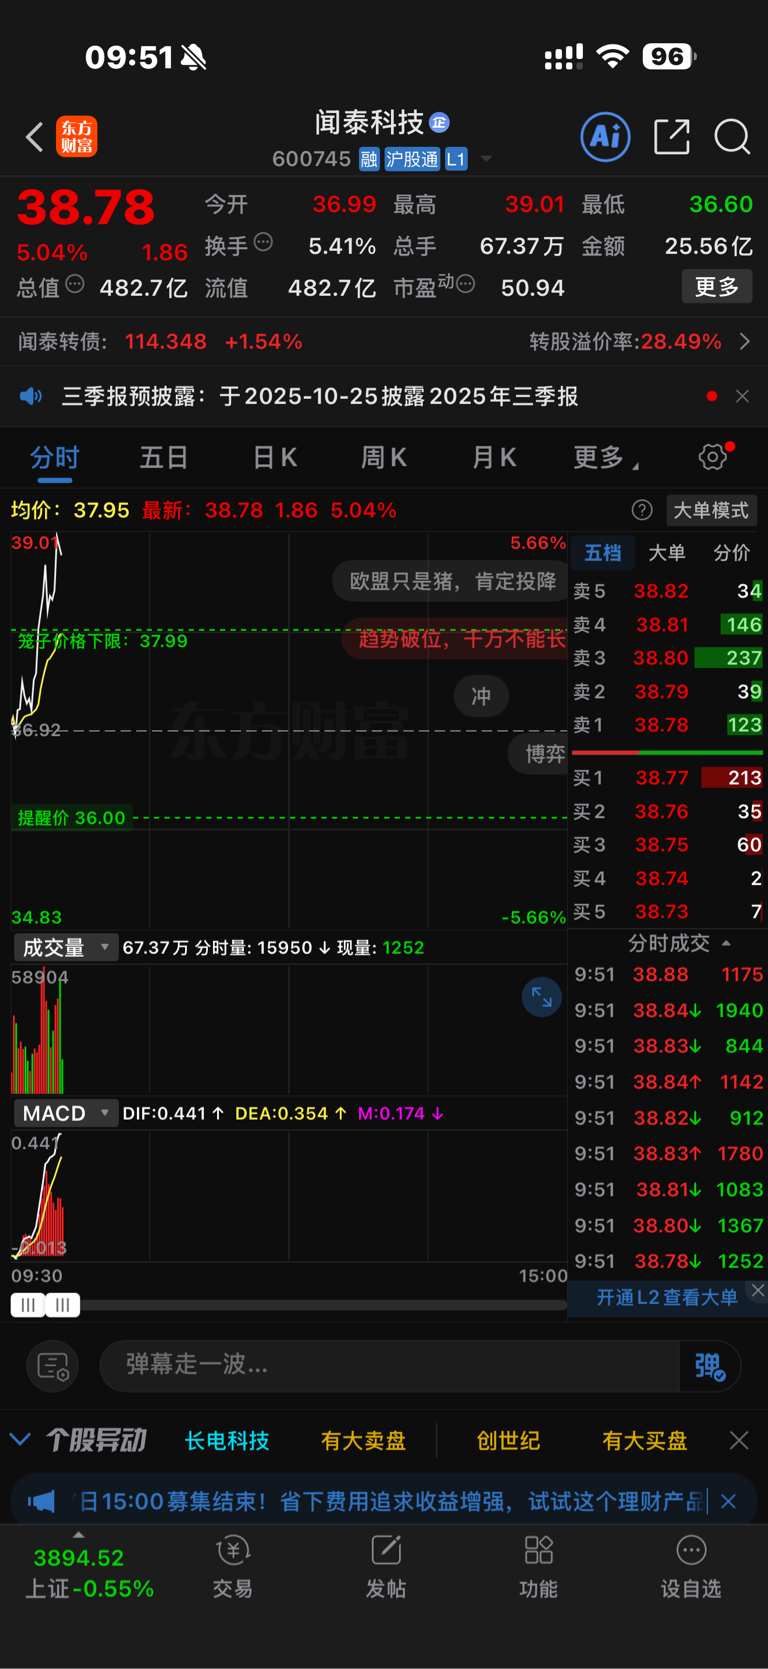Tap 设自选 add to watchlist
768x1669 pixels.
(x=691, y=1567)
